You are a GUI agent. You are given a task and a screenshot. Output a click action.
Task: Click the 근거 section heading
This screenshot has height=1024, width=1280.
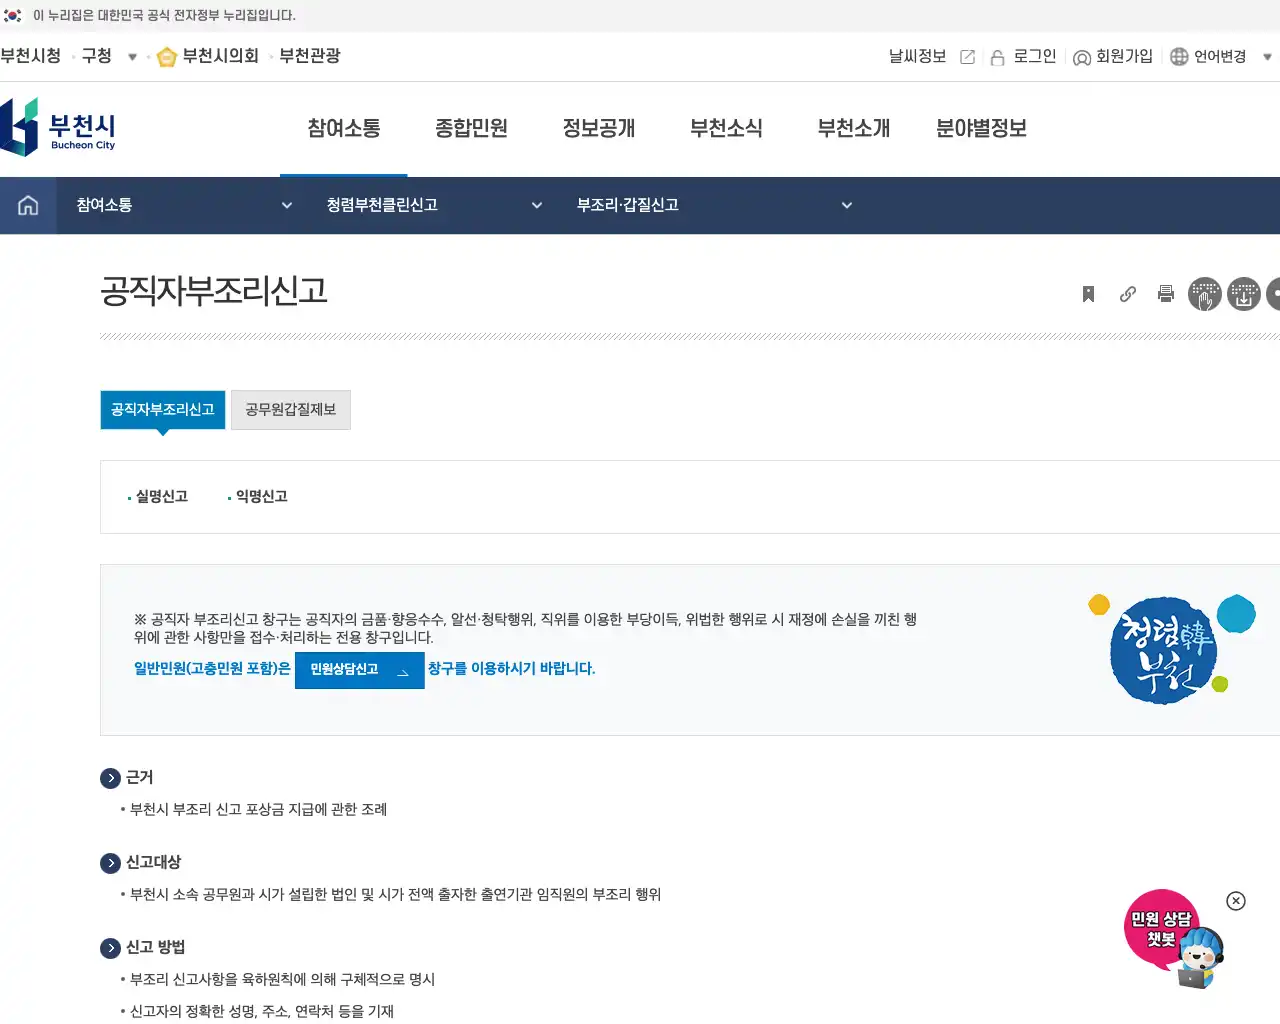[x=139, y=777]
